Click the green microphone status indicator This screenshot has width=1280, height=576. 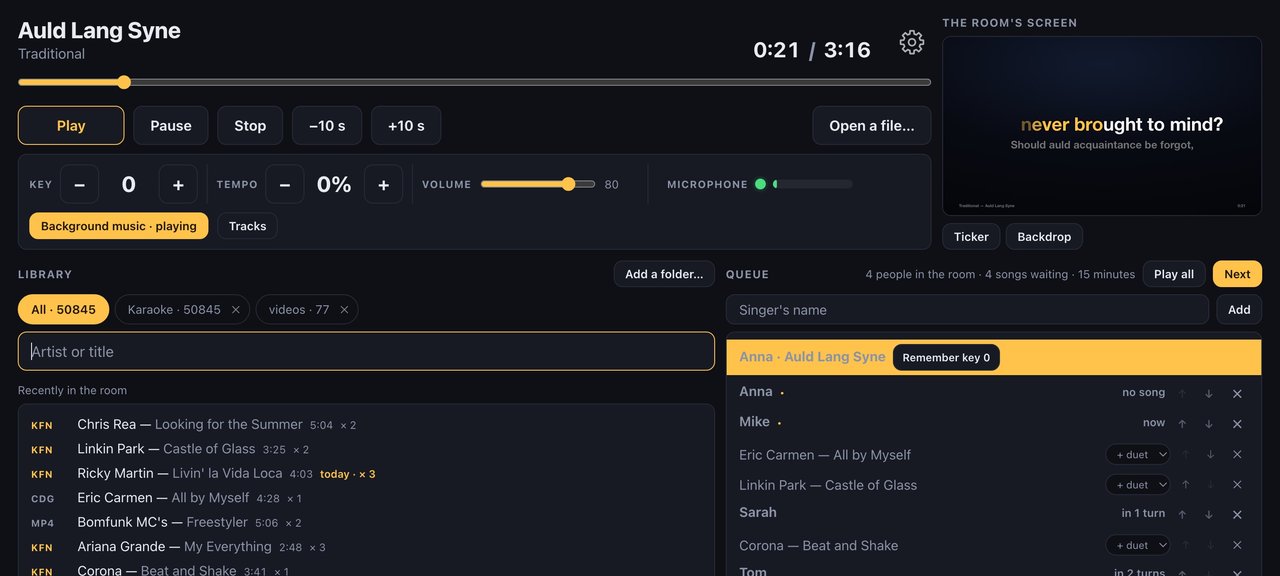tap(760, 184)
